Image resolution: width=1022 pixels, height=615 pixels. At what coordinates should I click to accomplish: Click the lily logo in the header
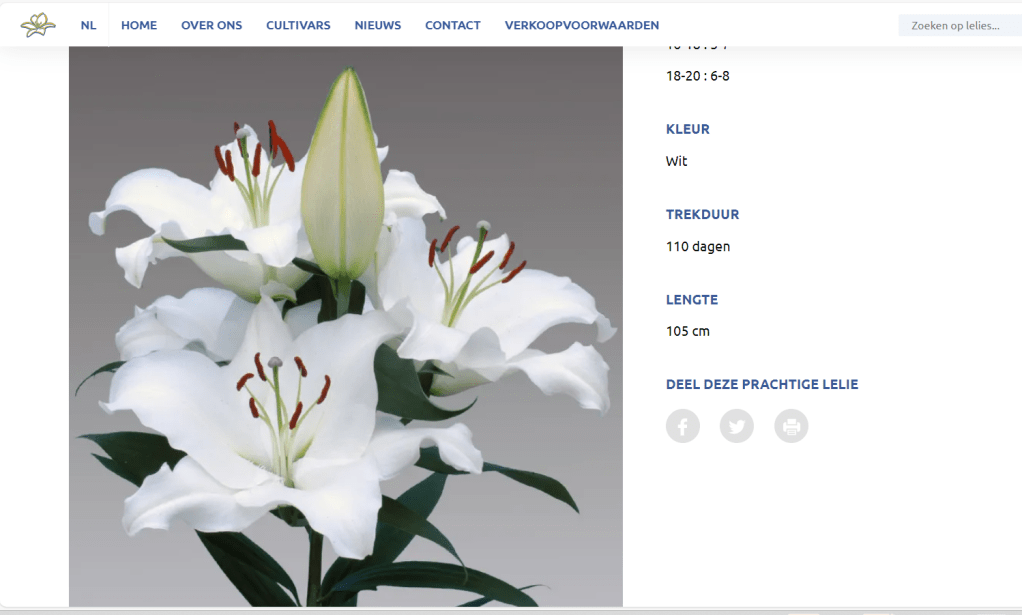38,25
